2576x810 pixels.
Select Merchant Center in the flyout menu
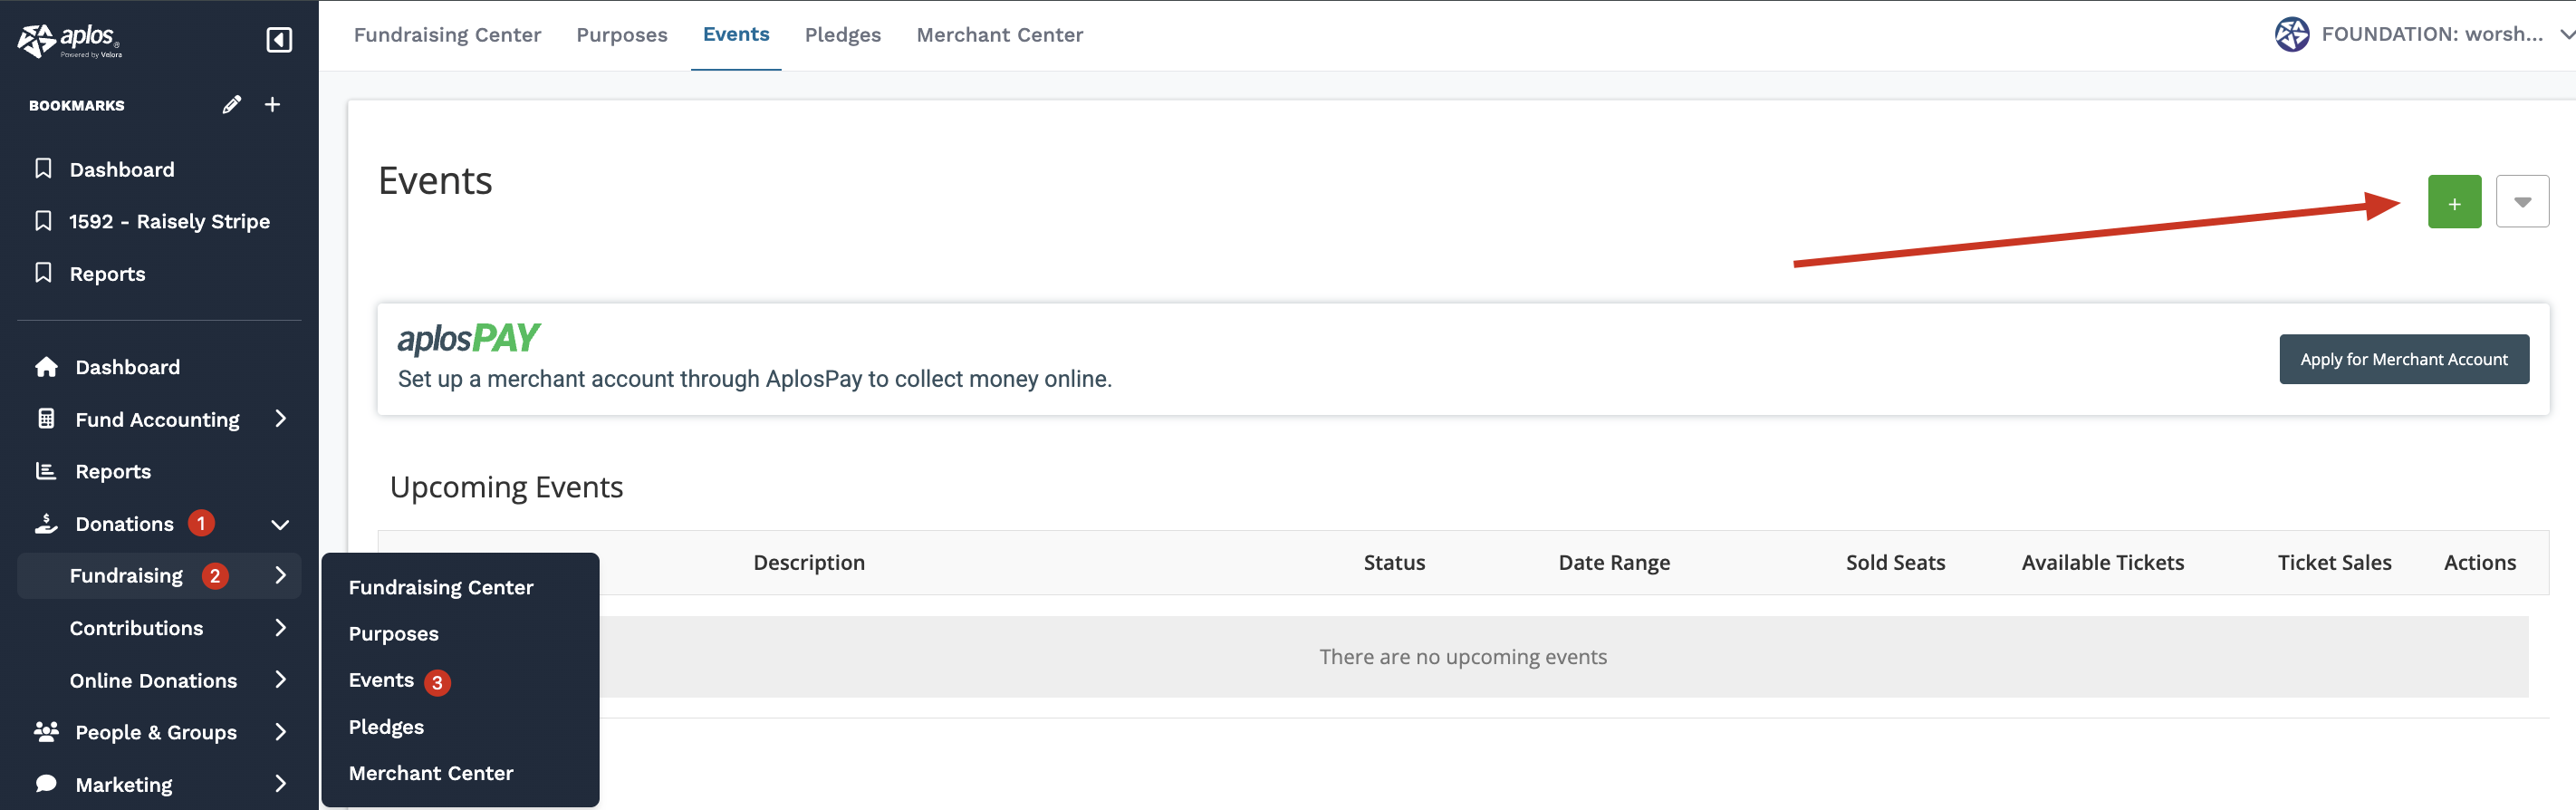[x=430, y=773]
